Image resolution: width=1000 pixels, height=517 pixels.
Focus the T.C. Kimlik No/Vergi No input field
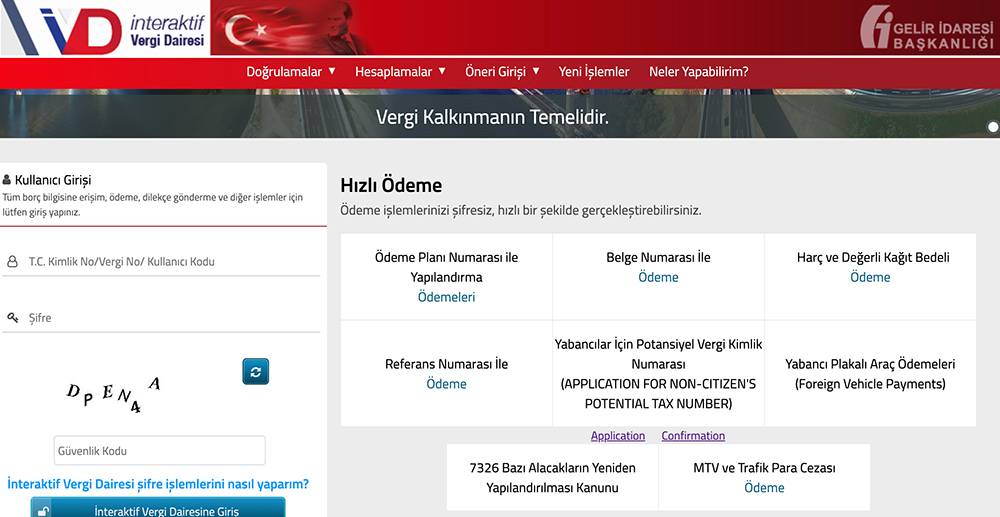161,261
